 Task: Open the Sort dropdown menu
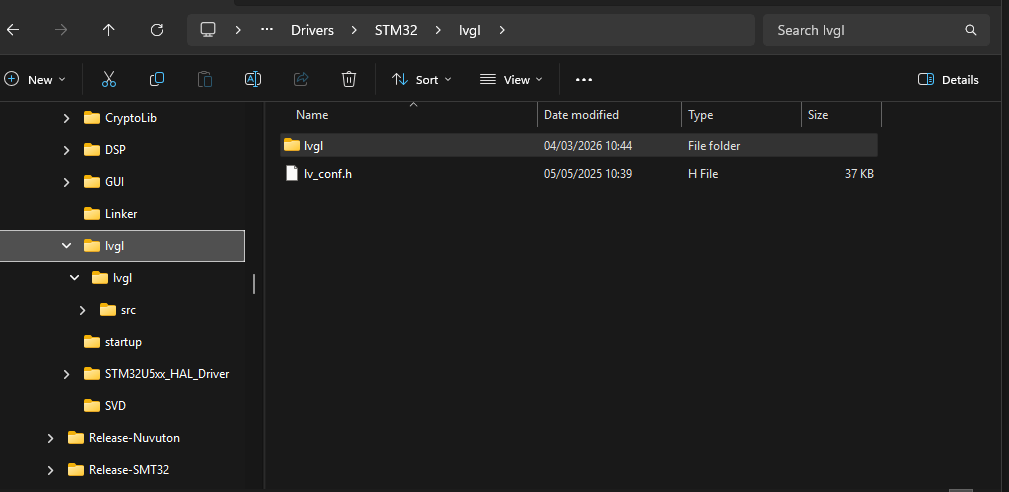click(x=421, y=79)
